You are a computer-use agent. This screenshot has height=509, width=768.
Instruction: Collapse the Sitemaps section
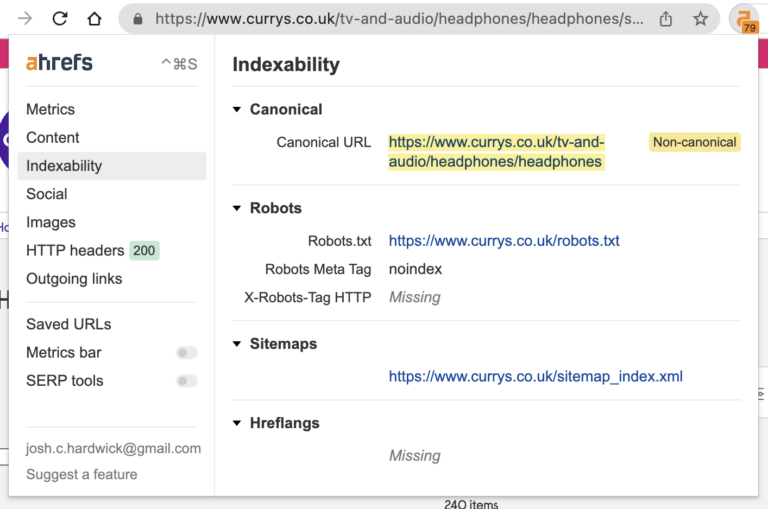coord(237,344)
